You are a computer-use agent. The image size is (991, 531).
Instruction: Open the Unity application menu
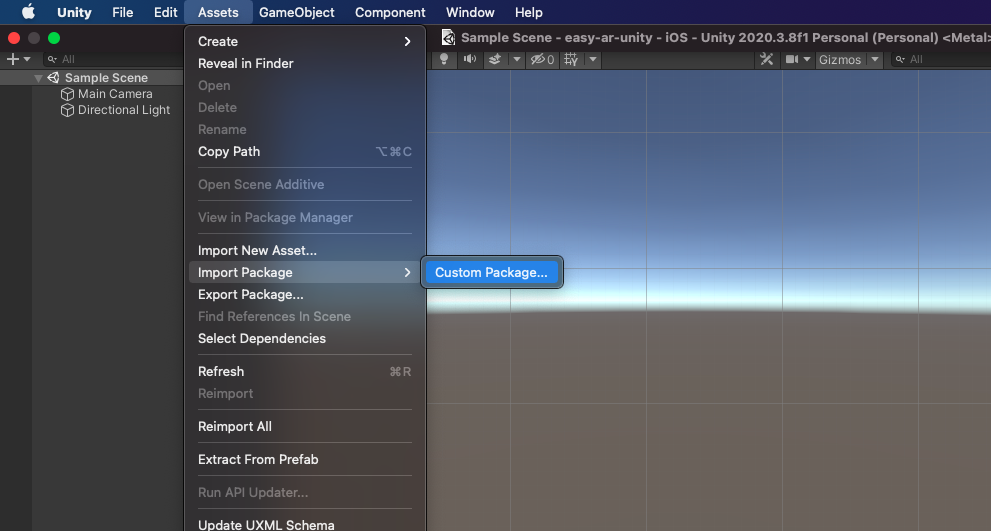(x=74, y=12)
